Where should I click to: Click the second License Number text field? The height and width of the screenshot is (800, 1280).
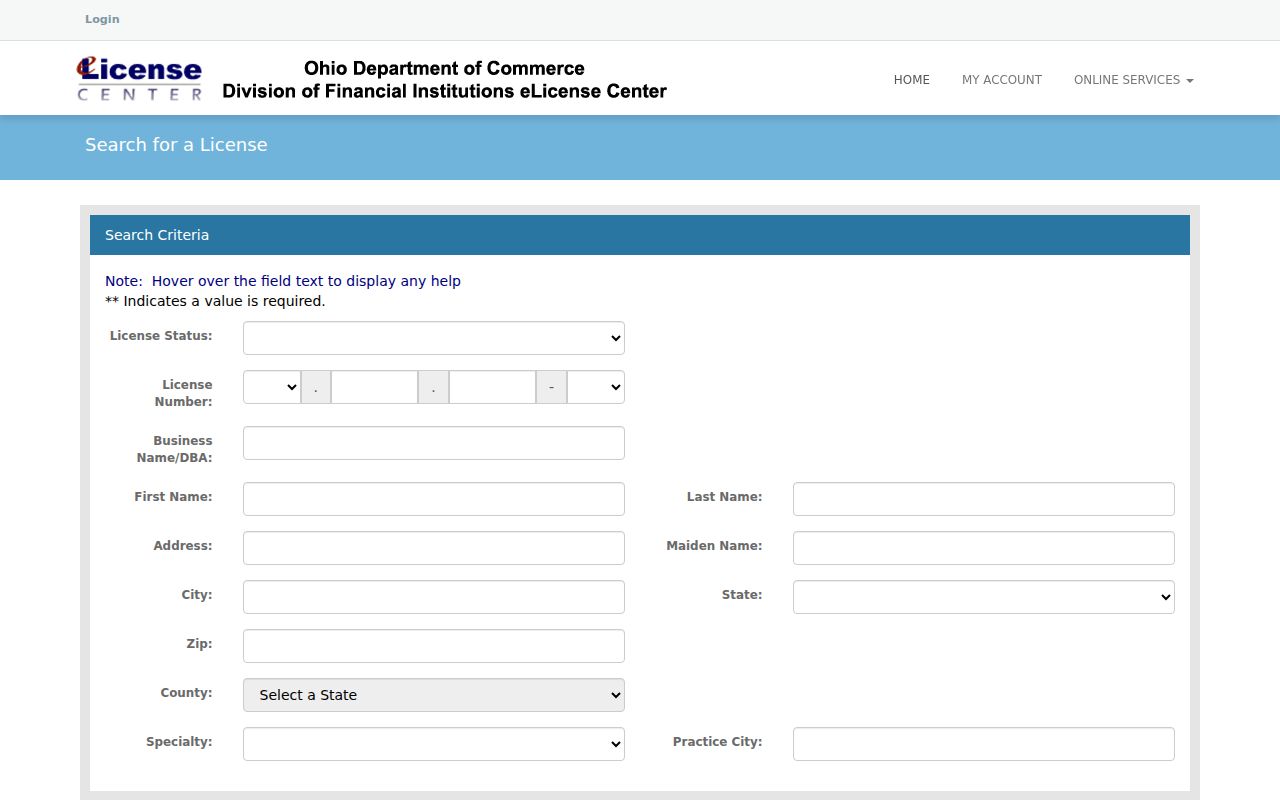[492, 387]
